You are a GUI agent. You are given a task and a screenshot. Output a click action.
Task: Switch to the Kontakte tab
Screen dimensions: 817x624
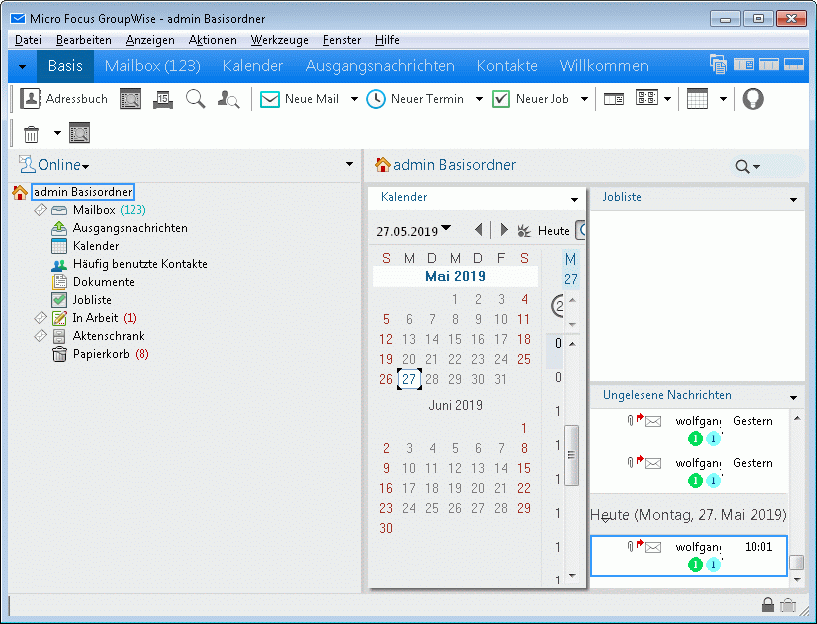tap(507, 66)
